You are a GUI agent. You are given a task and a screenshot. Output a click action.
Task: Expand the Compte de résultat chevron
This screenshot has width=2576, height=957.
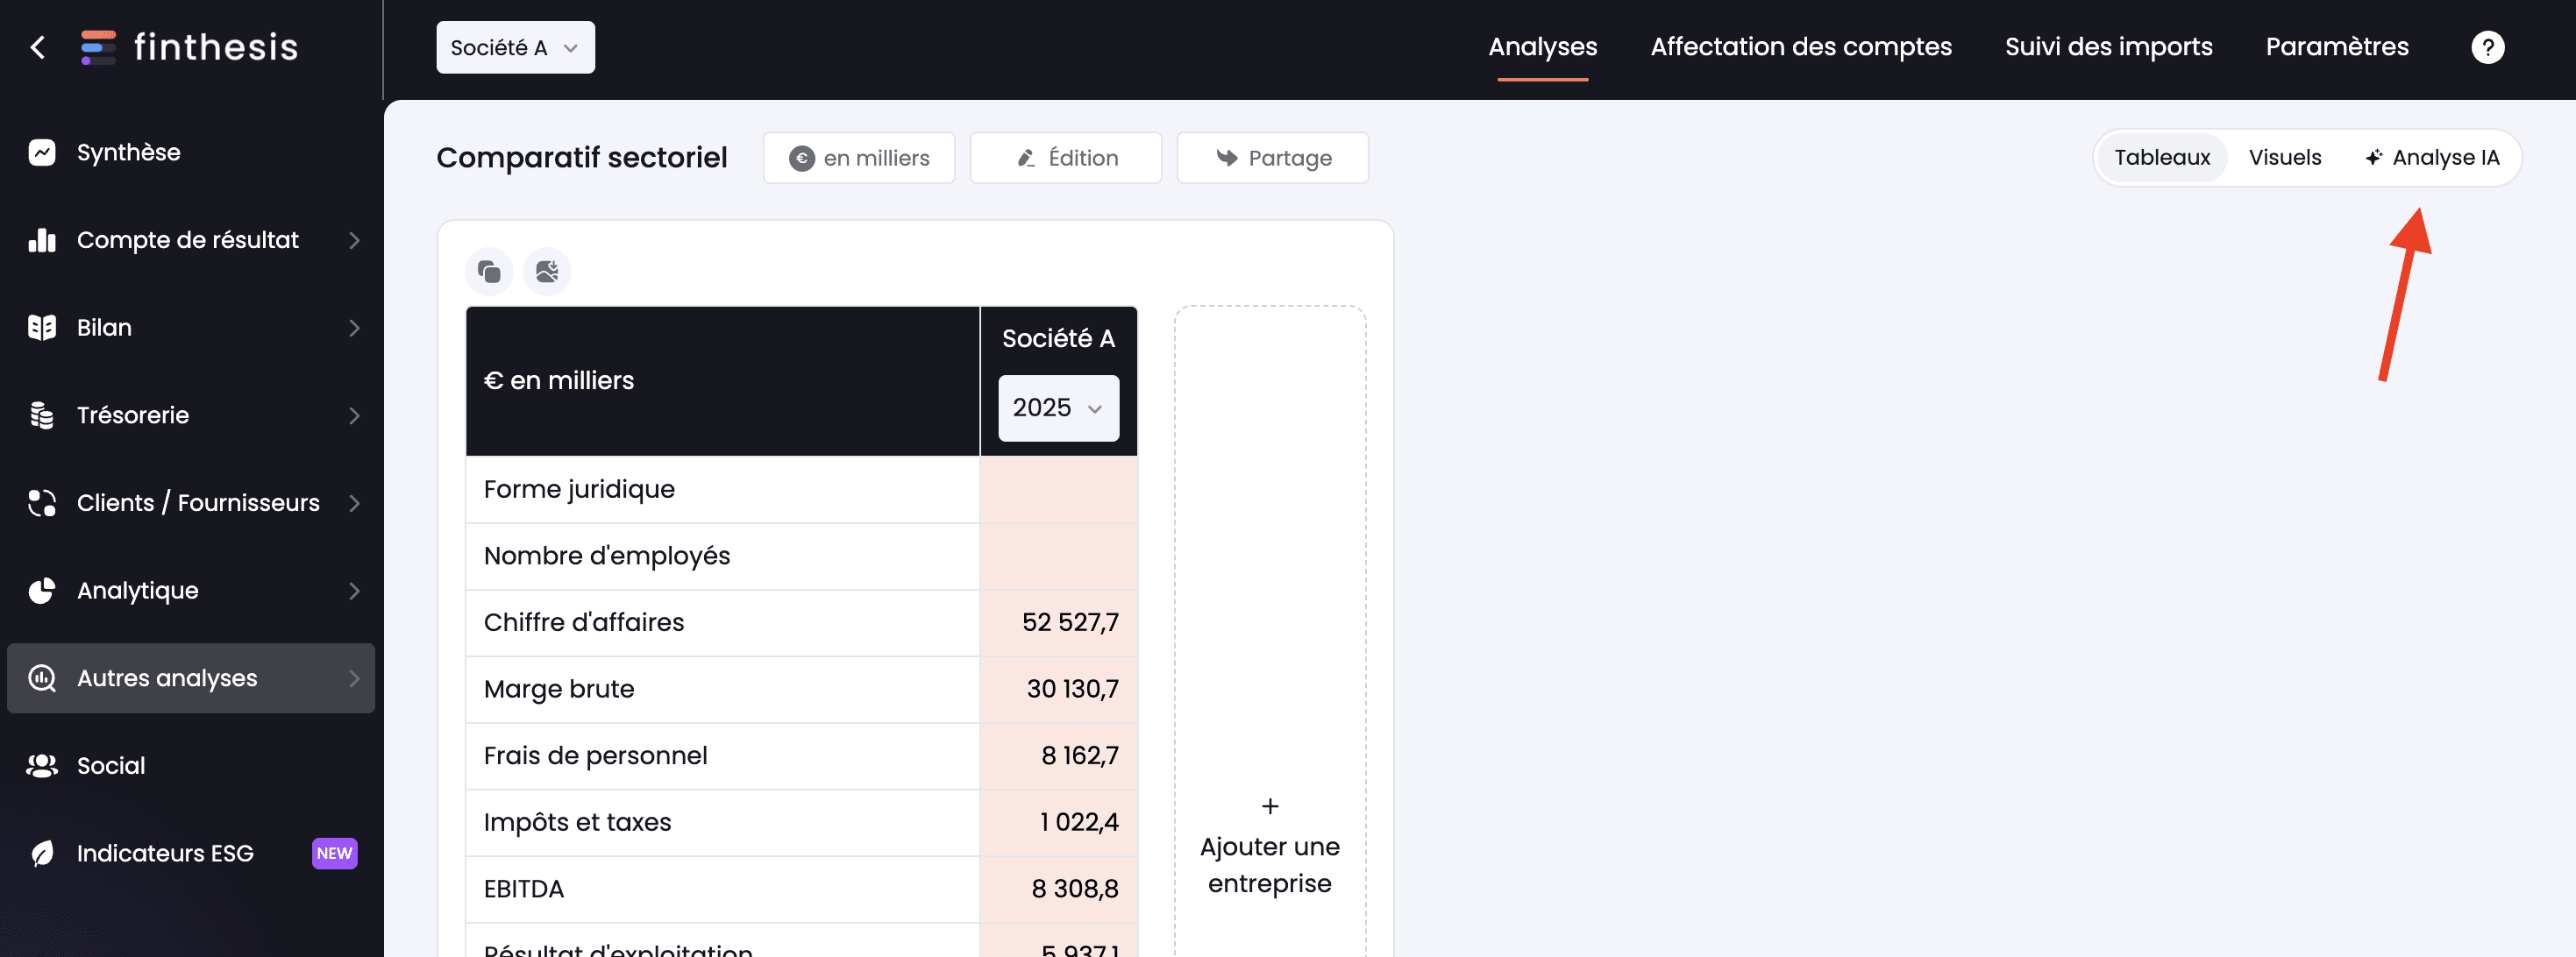(x=354, y=240)
